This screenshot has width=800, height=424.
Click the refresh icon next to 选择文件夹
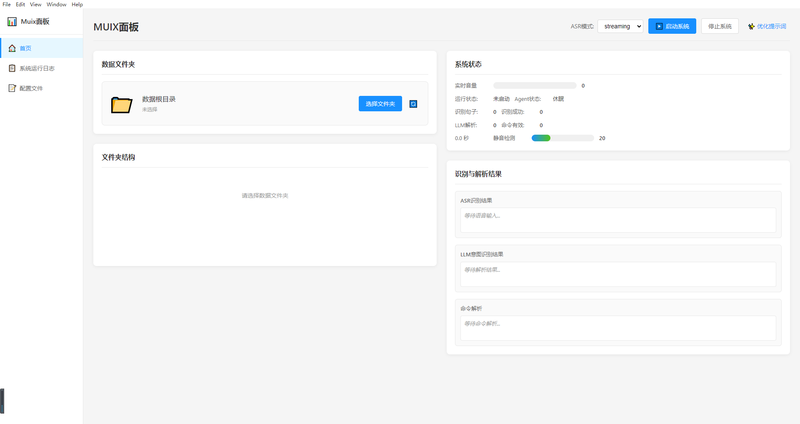coord(414,103)
